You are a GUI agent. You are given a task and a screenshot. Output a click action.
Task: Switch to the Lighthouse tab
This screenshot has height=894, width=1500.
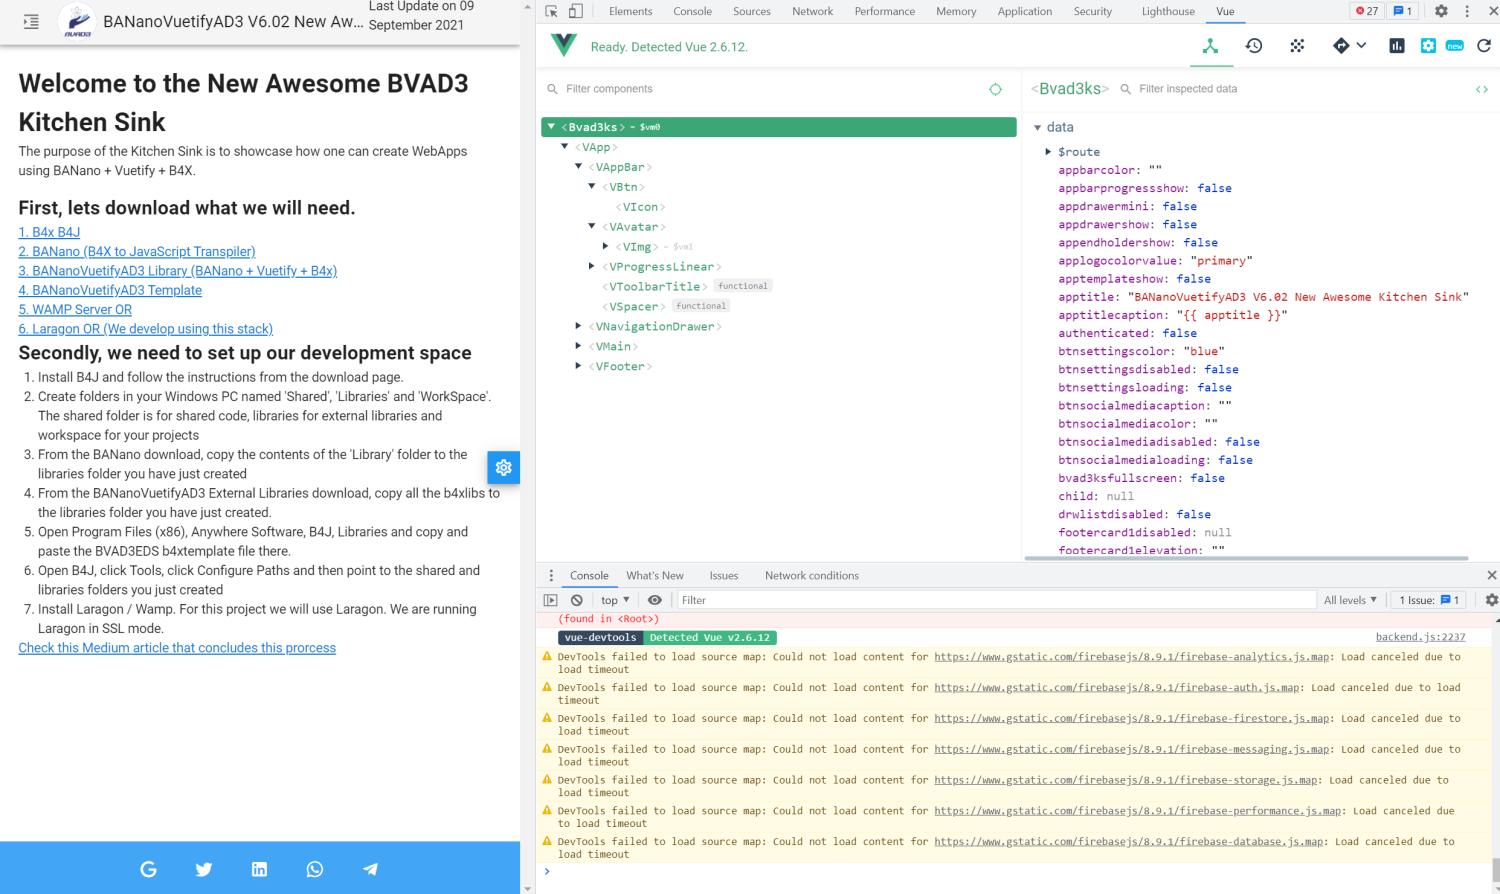point(1168,11)
